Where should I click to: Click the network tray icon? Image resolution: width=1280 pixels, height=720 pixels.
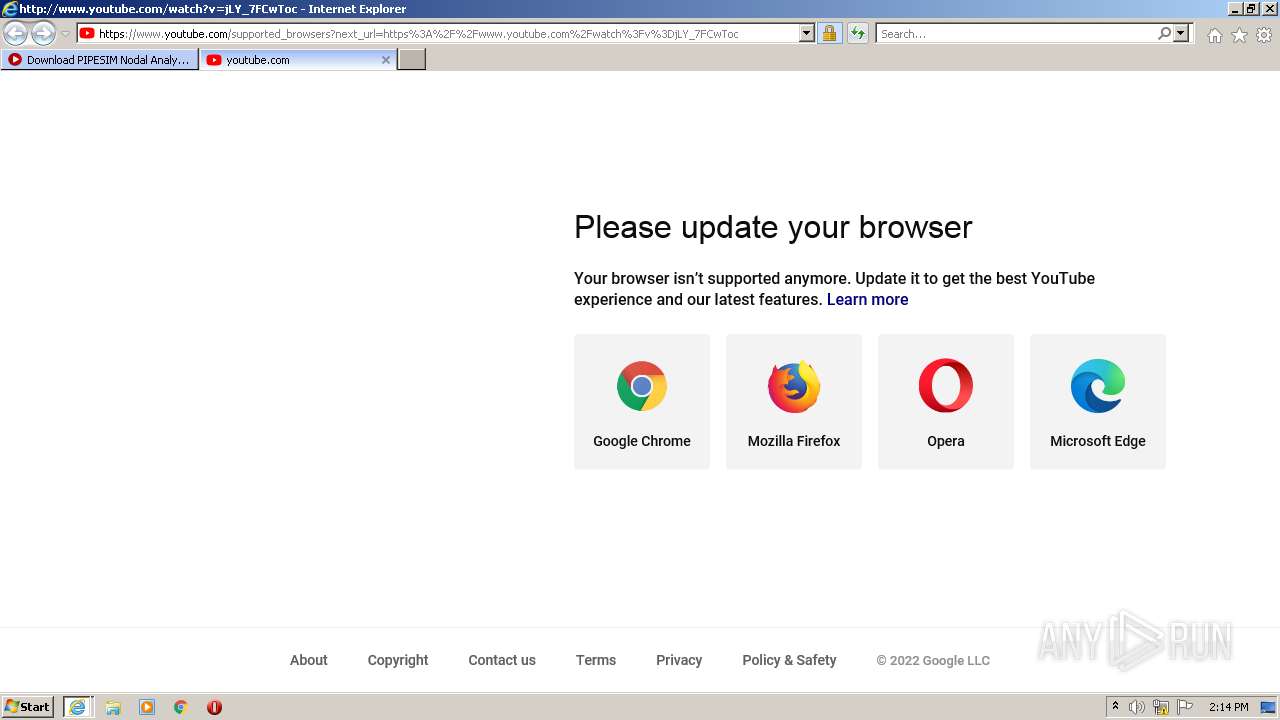[1161, 707]
